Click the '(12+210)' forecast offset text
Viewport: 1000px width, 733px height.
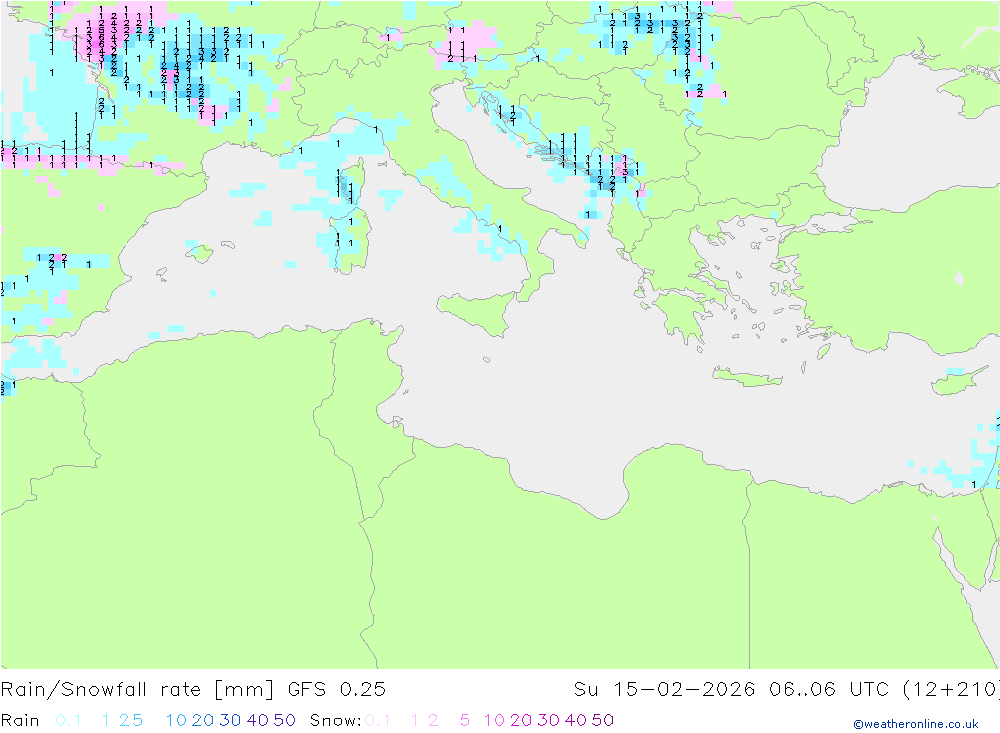pos(951,690)
